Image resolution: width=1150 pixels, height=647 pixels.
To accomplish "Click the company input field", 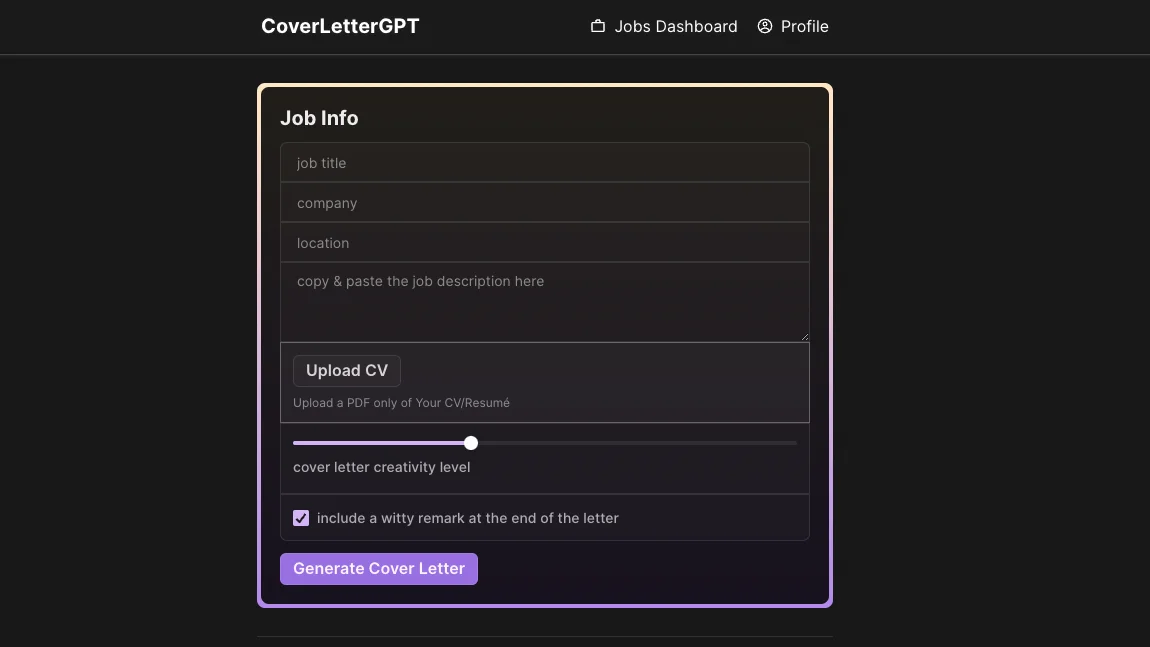I will click(545, 203).
